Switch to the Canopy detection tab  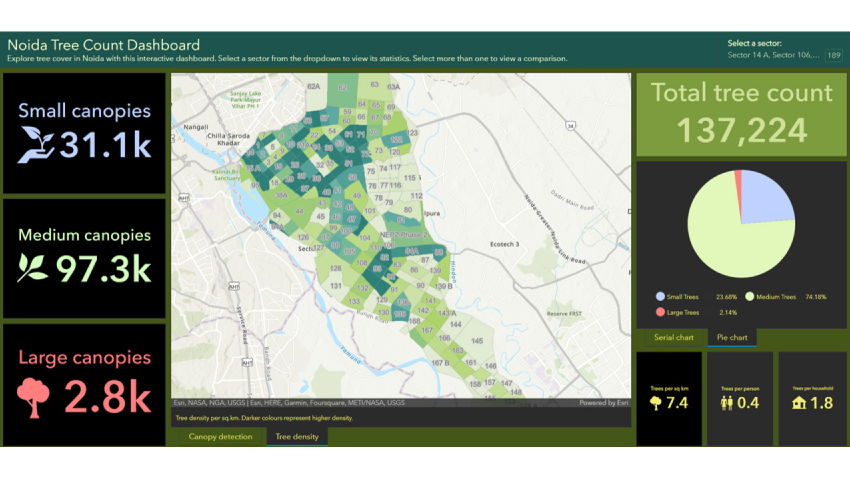[220, 437]
